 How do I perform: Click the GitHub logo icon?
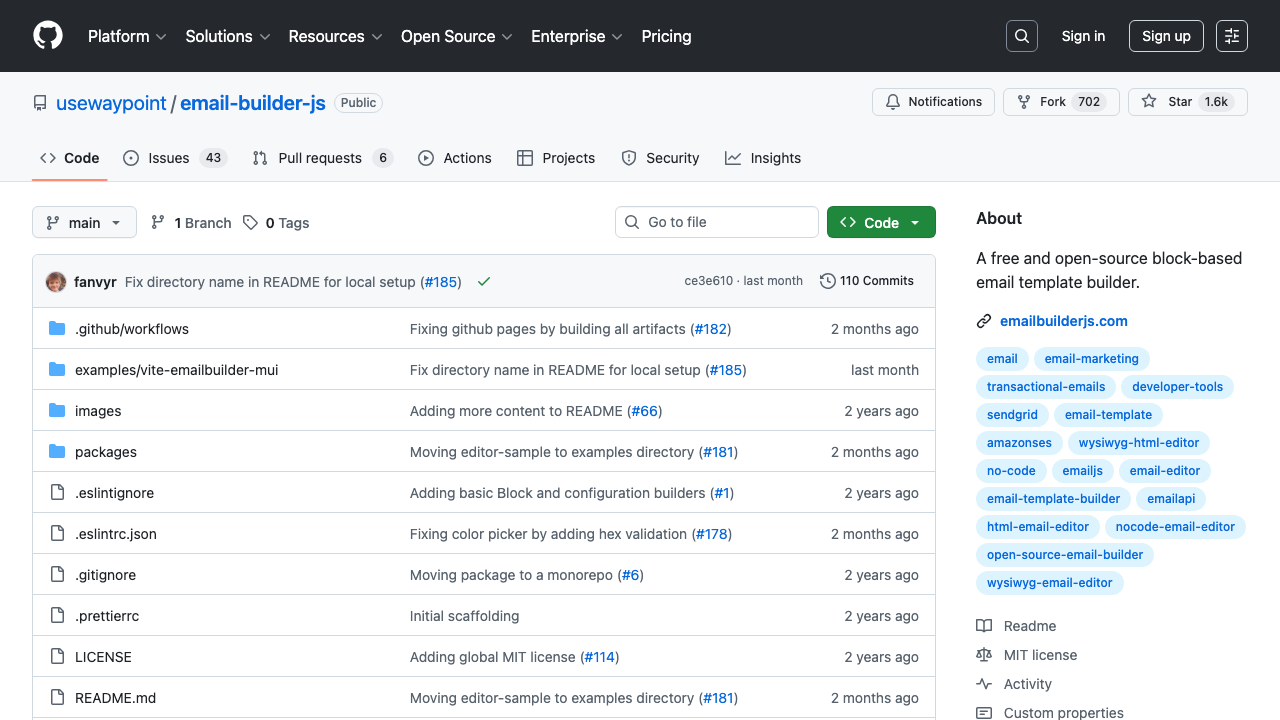click(47, 36)
